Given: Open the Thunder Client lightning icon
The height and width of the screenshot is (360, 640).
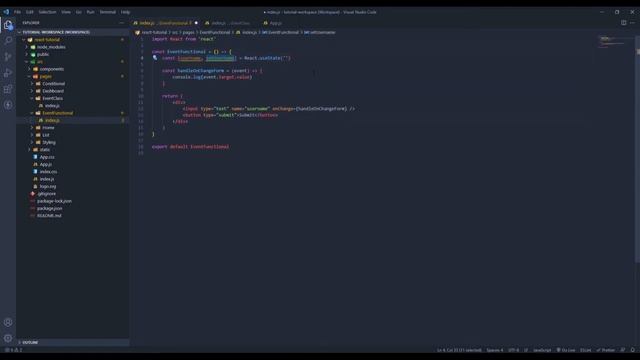Looking at the screenshot, I should [8, 105].
